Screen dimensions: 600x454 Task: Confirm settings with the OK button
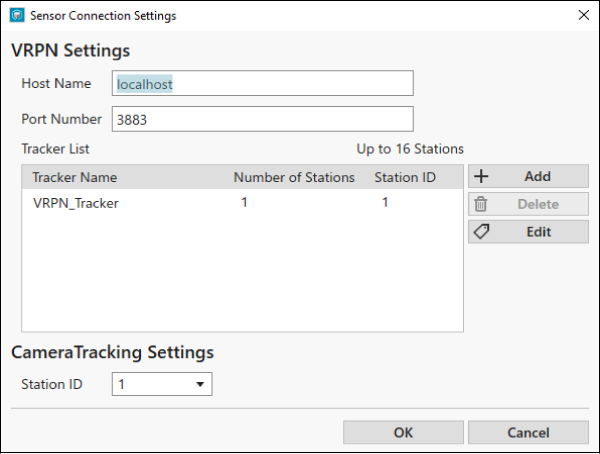pyautogui.click(x=403, y=433)
